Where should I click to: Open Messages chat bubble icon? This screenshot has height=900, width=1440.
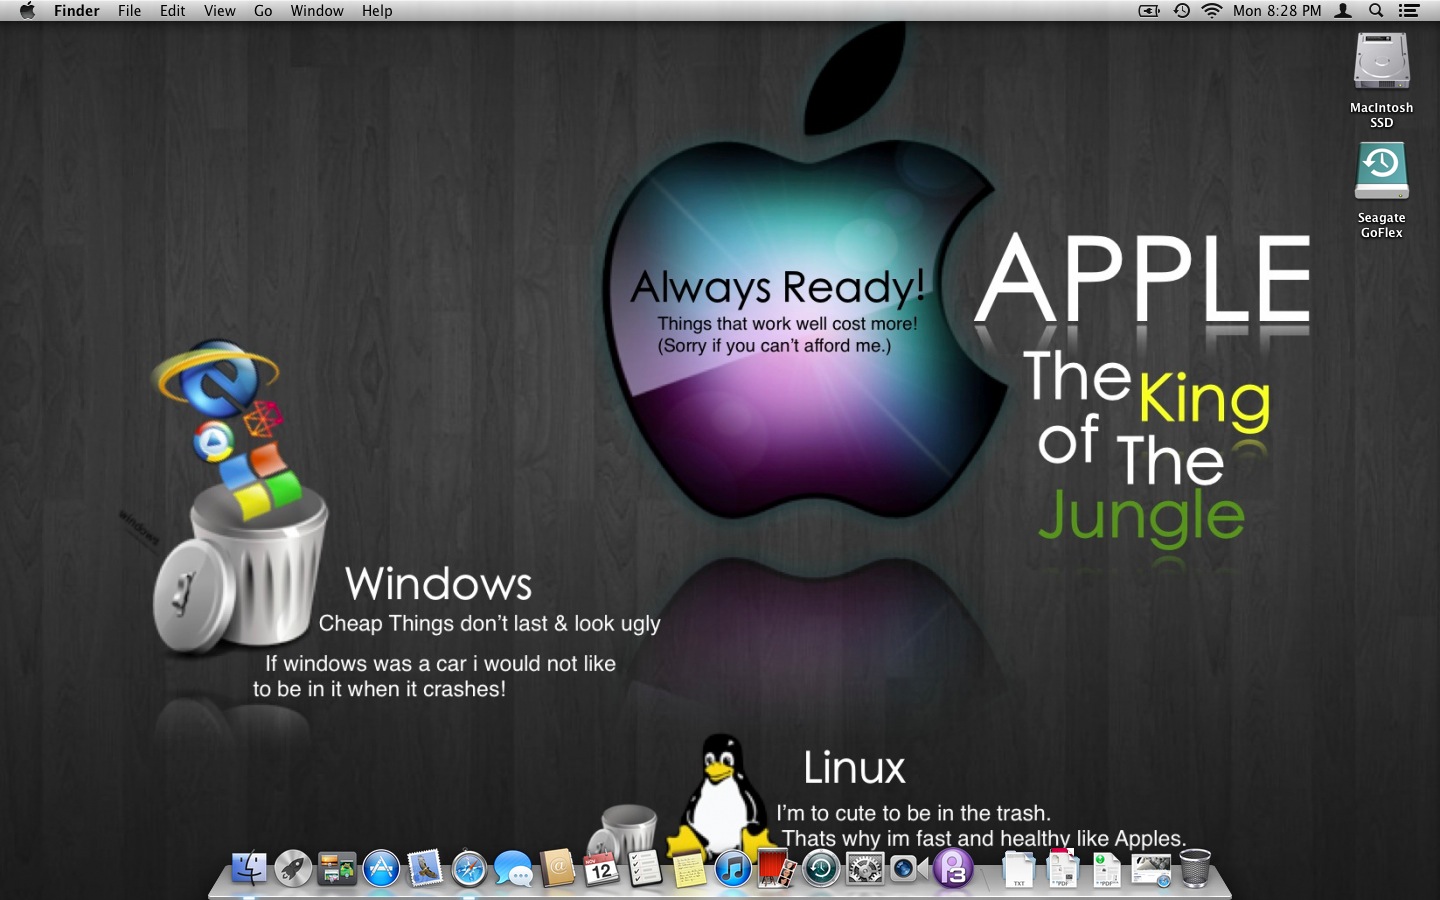[513, 868]
